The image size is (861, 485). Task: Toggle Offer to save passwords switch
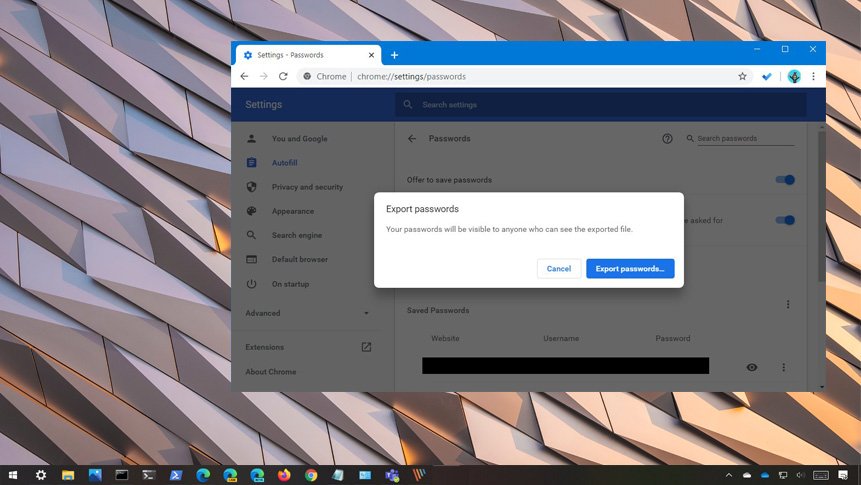pos(786,180)
